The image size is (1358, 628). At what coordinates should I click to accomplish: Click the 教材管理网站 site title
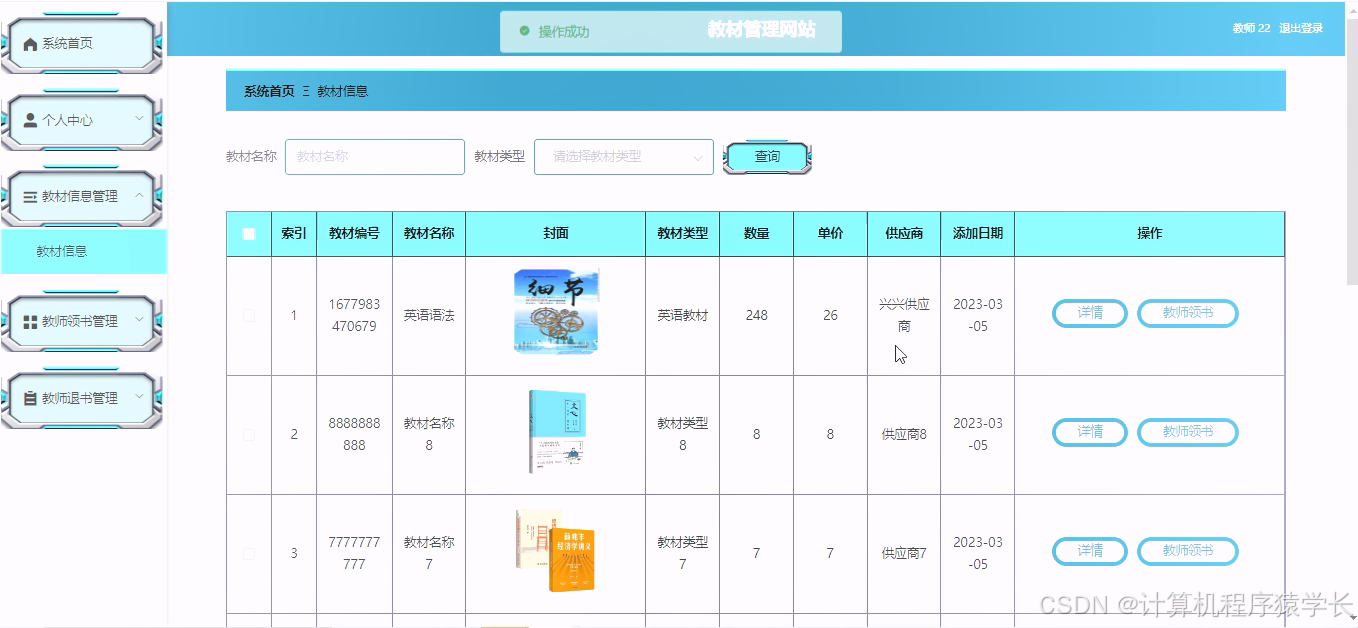click(762, 29)
